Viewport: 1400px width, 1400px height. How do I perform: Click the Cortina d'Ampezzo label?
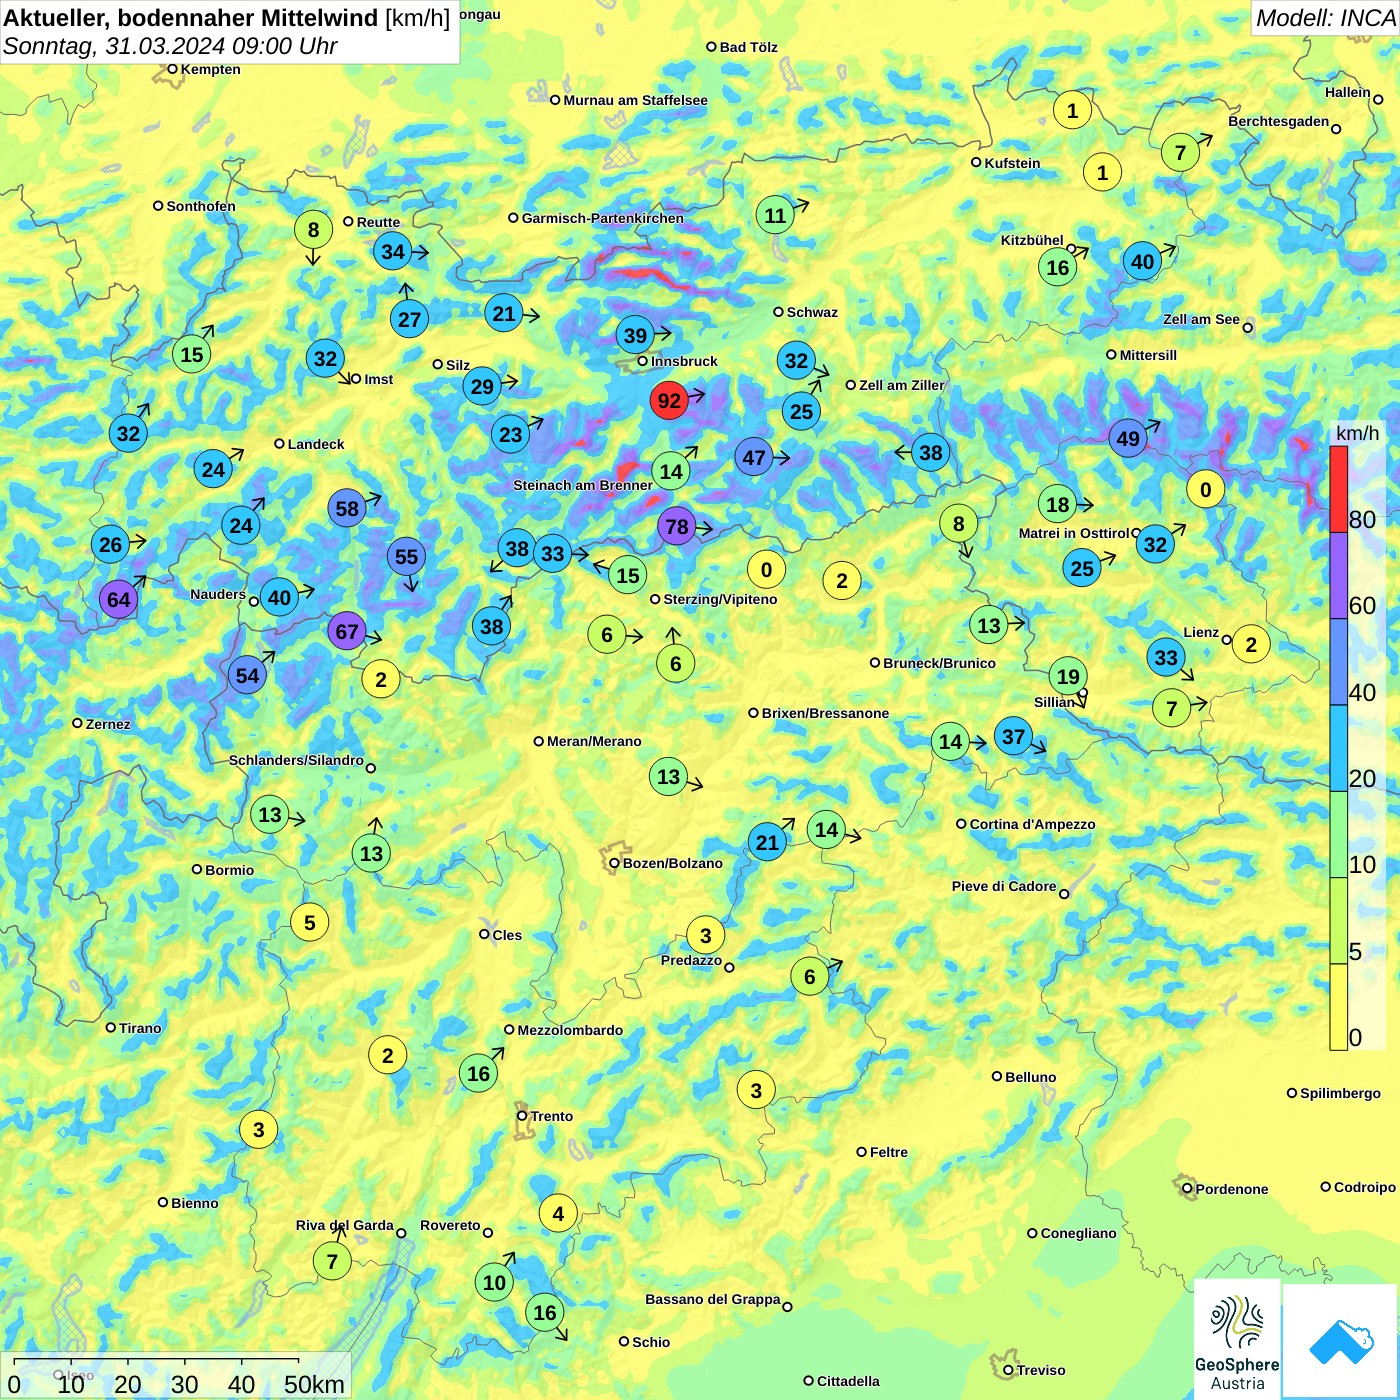(1032, 824)
